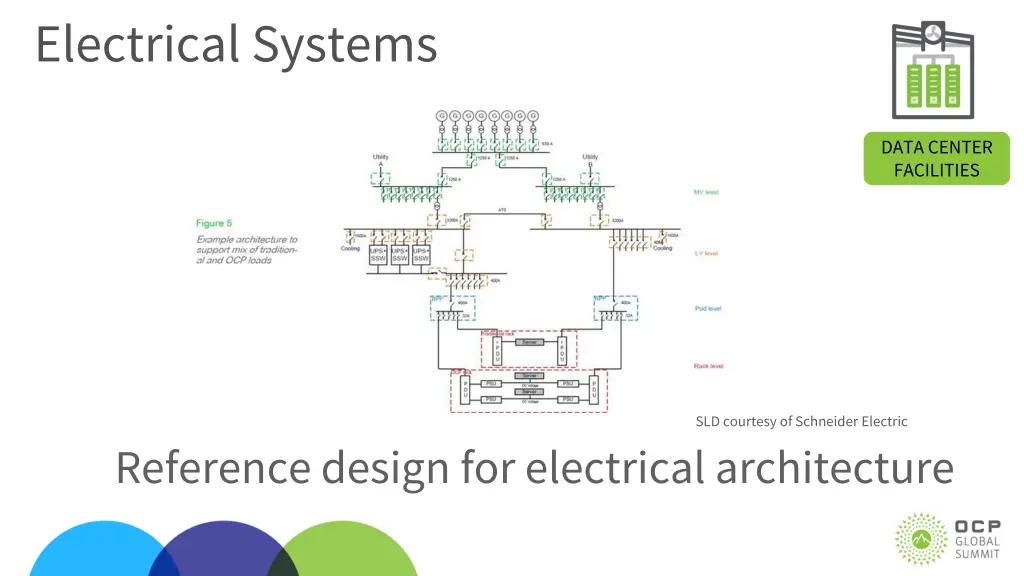Click the OCP green circular sunburst logo
The image size is (1024, 576).
pyautogui.click(x=921, y=539)
